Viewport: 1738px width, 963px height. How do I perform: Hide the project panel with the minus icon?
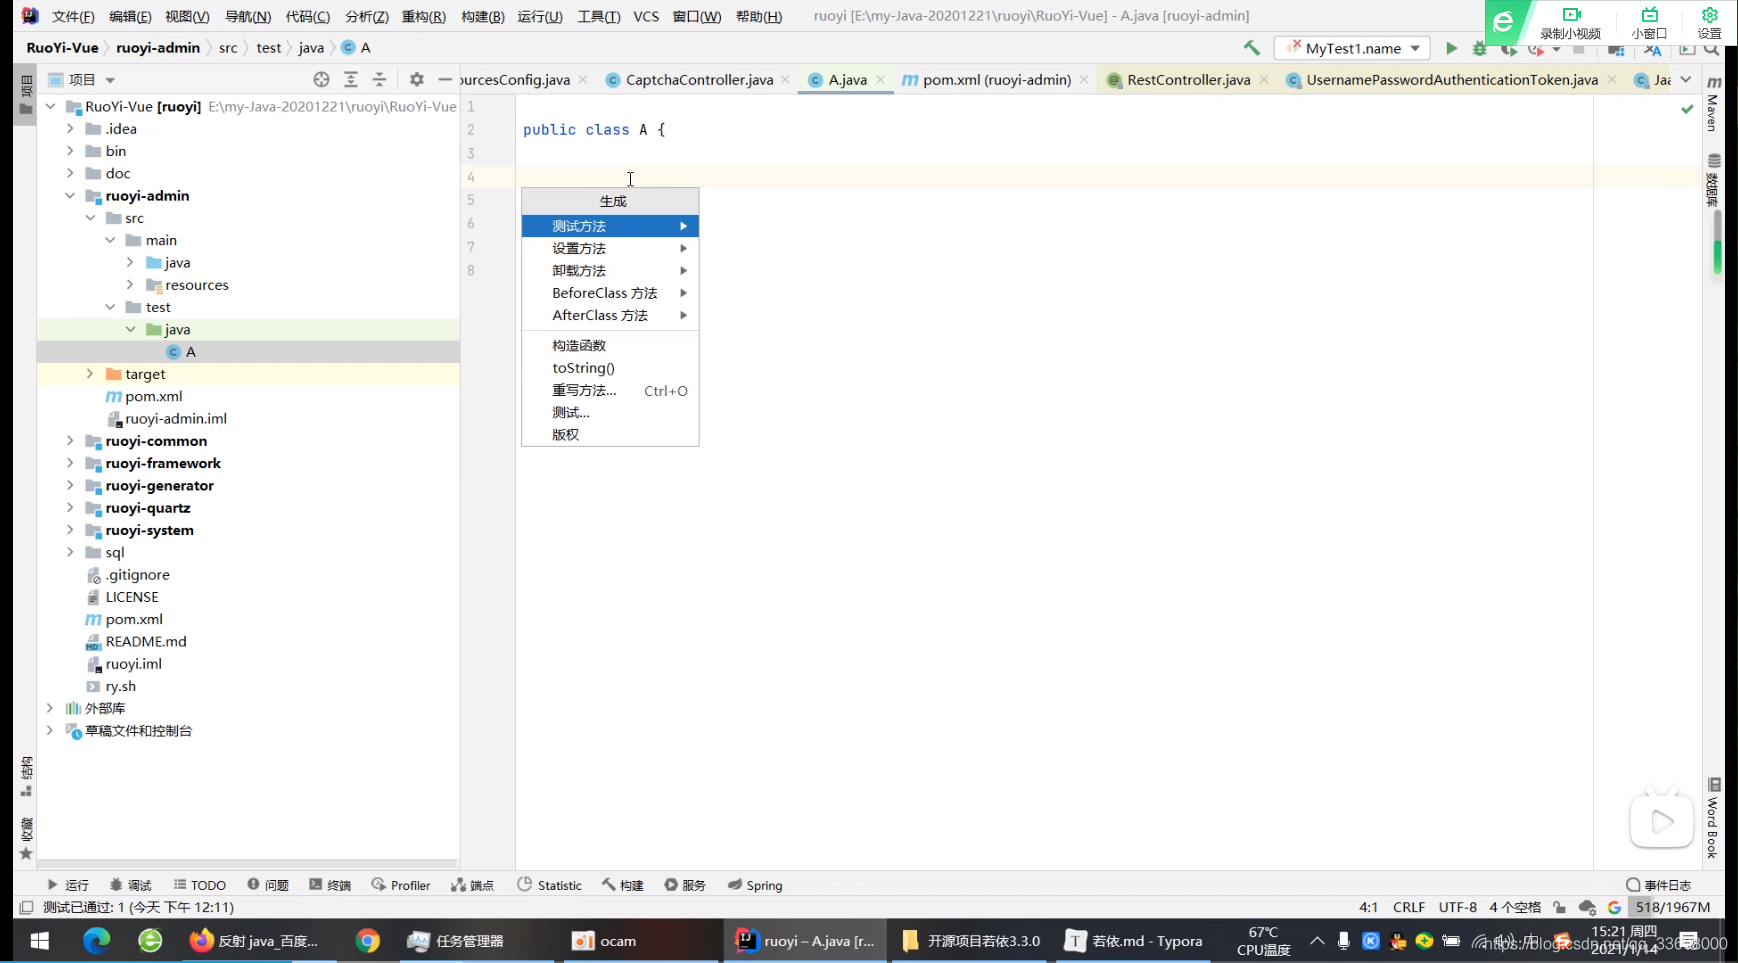pyautogui.click(x=445, y=79)
